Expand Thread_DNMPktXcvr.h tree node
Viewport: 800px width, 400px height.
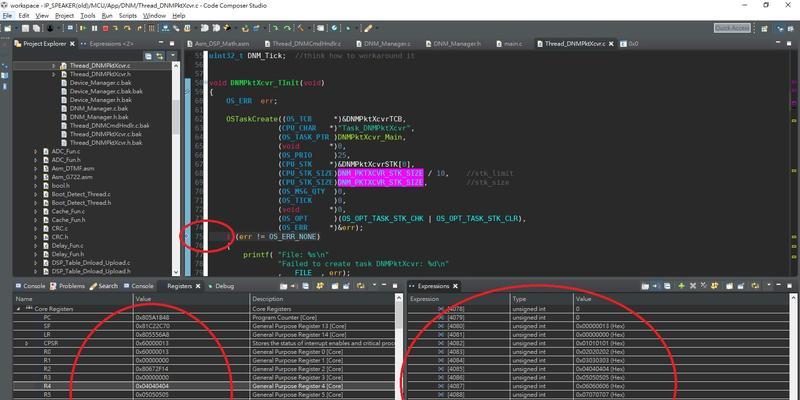(x=54, y=74)
